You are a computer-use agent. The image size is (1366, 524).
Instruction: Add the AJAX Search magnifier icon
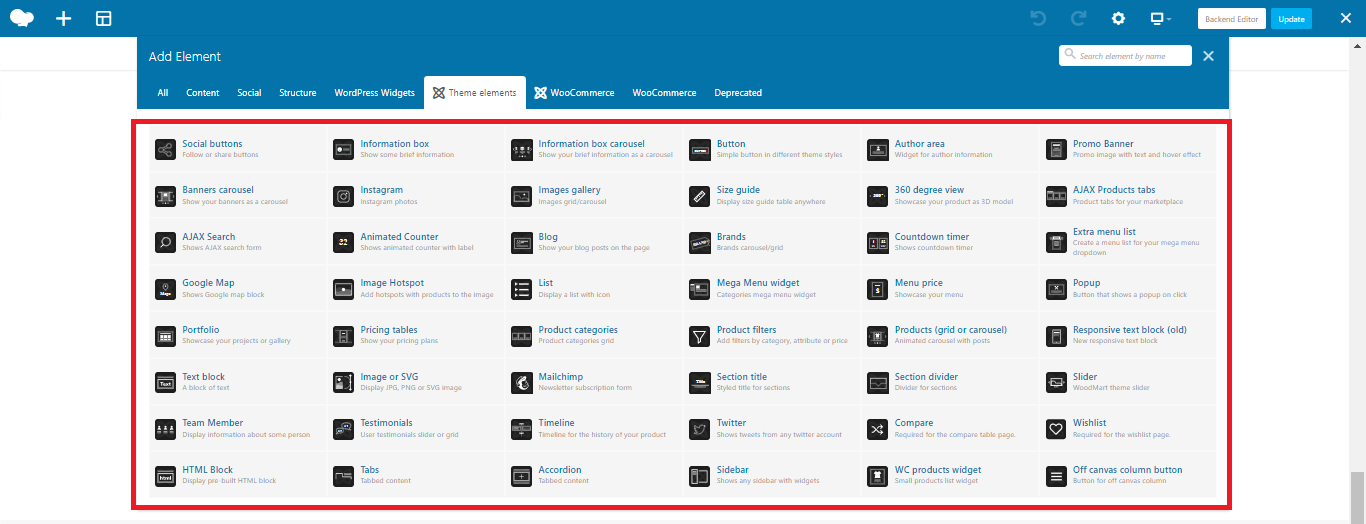coord(165,242)
